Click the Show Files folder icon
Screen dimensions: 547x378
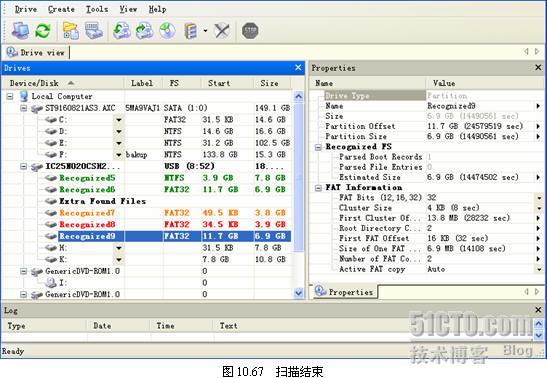click(71, 31)
